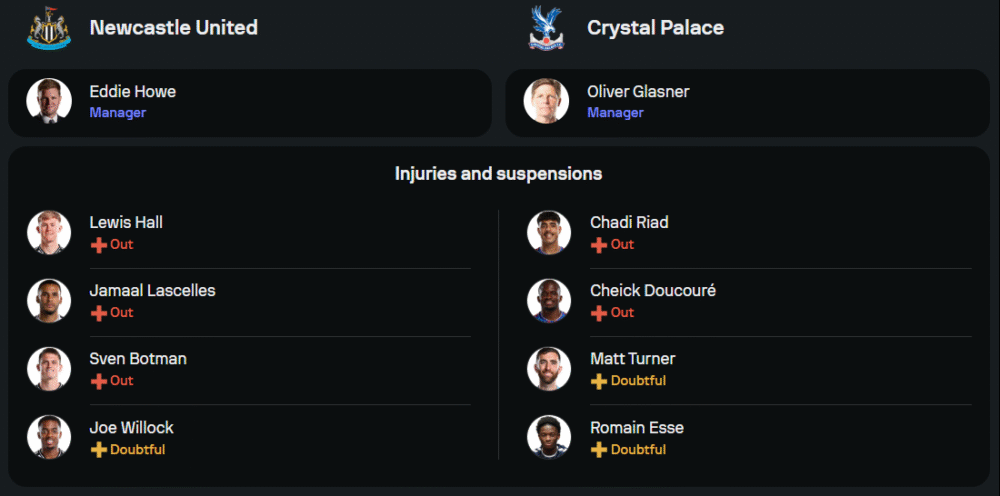Image resolution: width=1000 pixels, height=496 pixels.
Task: Open the Crystal Palace team name link
Action: 655,28
